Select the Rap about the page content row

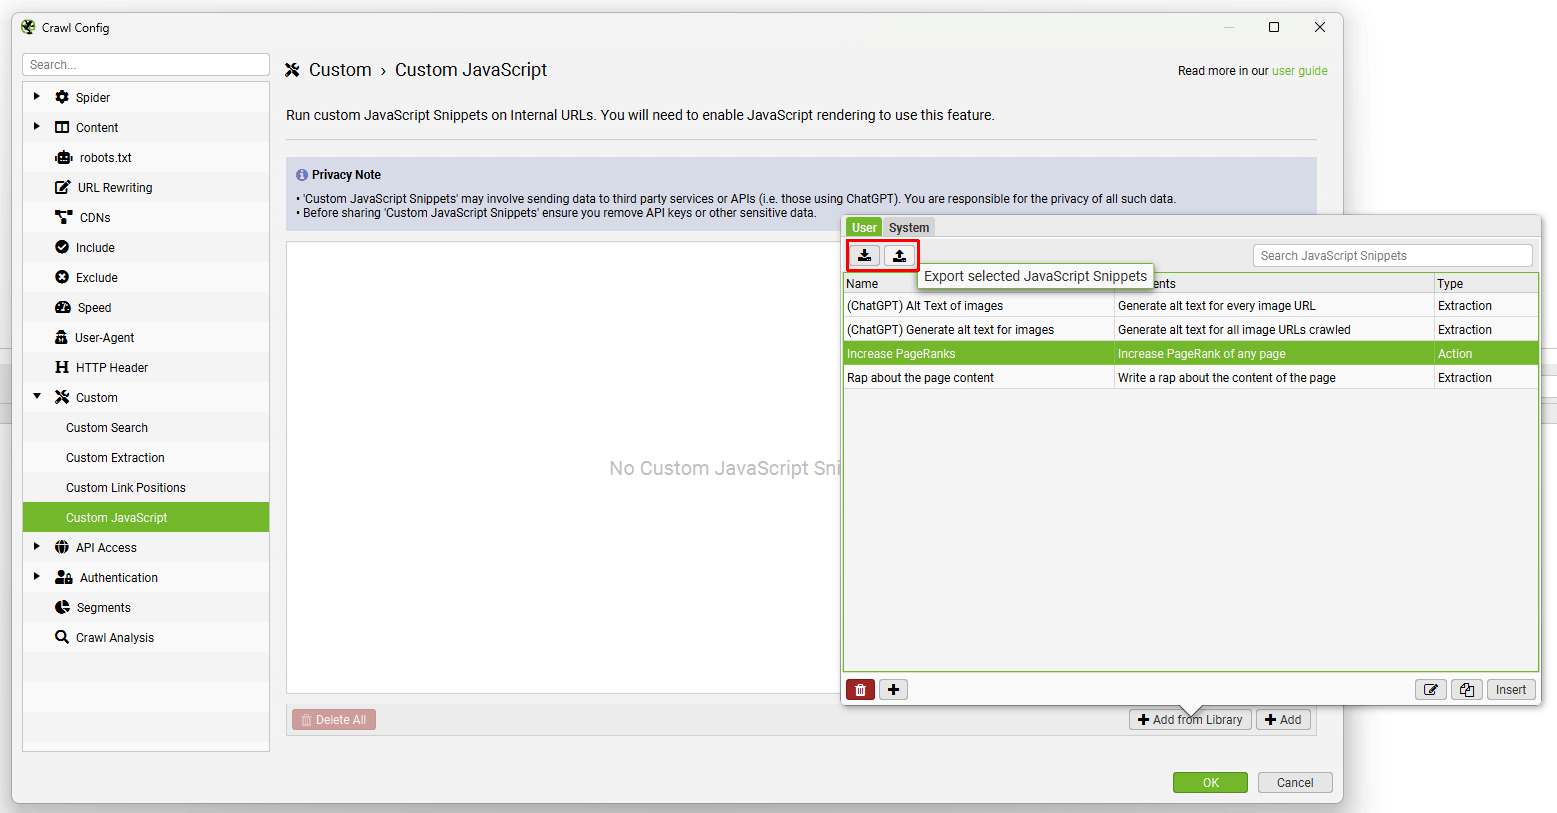pyautogui.click(x=920, y=378)
